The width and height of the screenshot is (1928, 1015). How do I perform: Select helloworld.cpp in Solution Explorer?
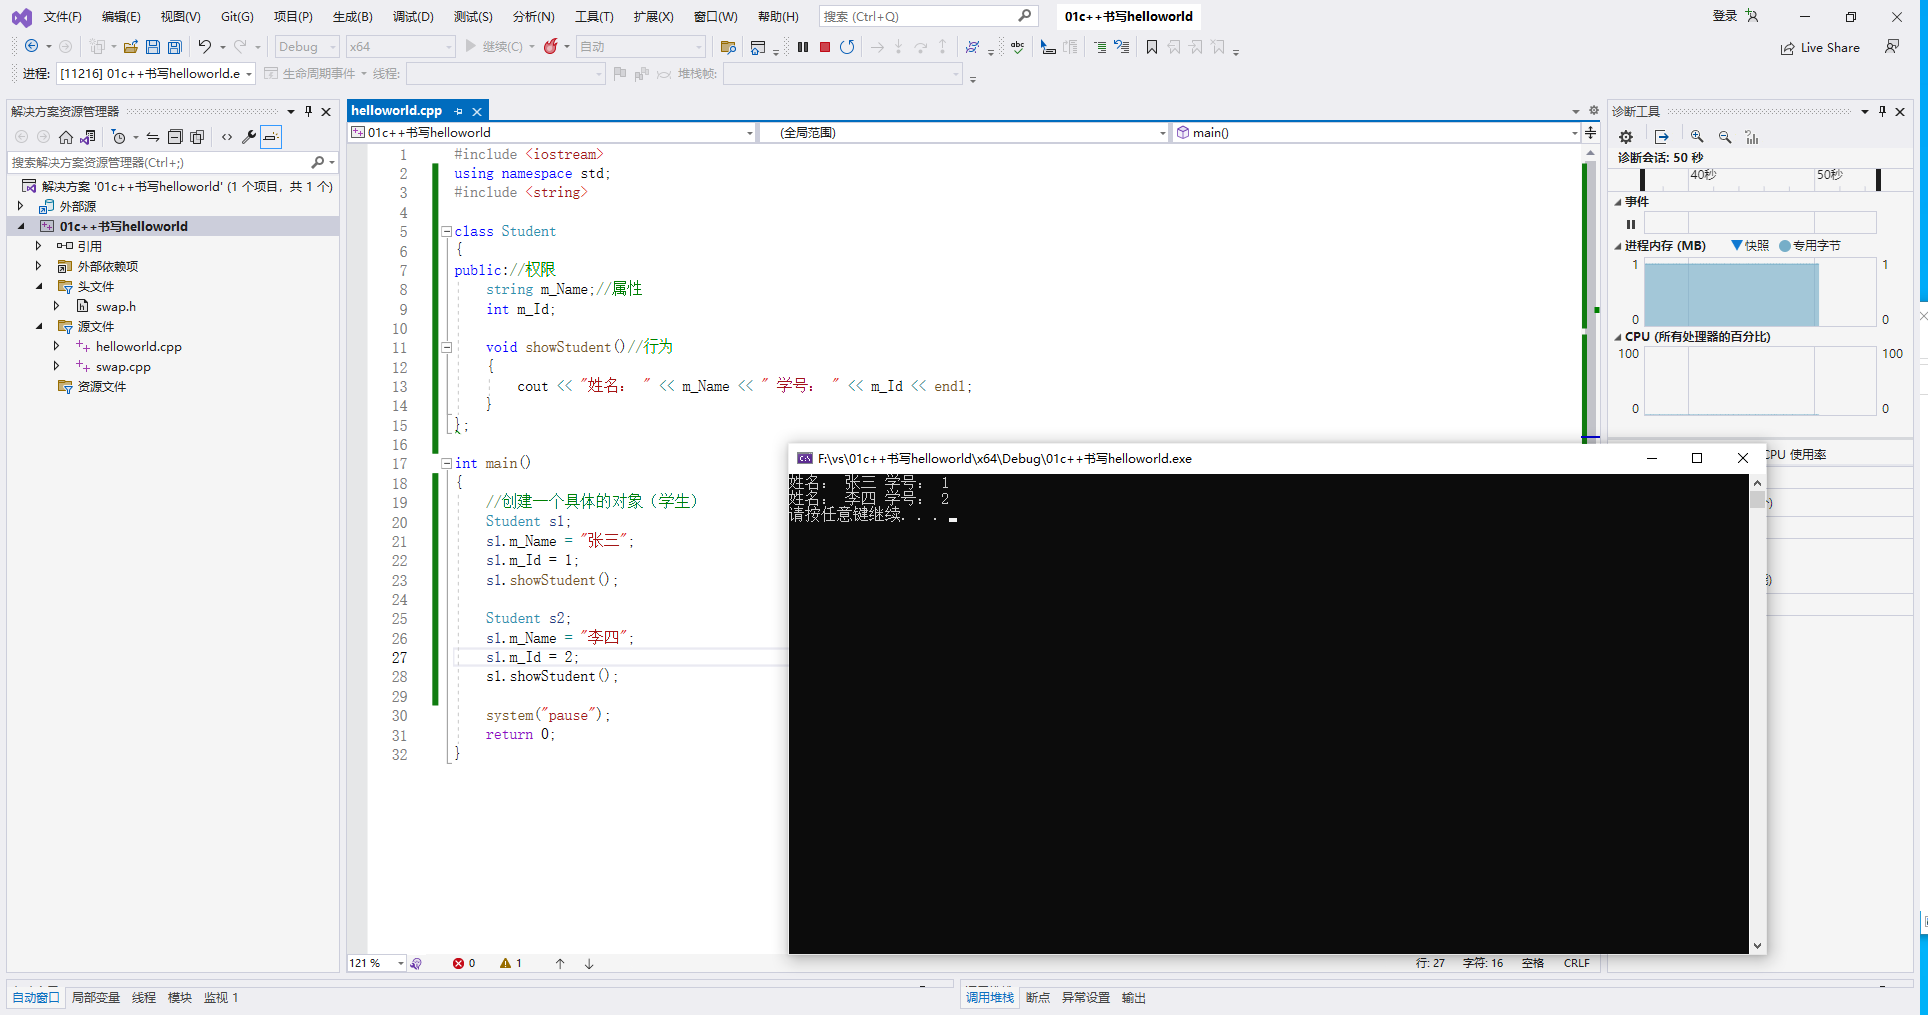coord(139,346)
